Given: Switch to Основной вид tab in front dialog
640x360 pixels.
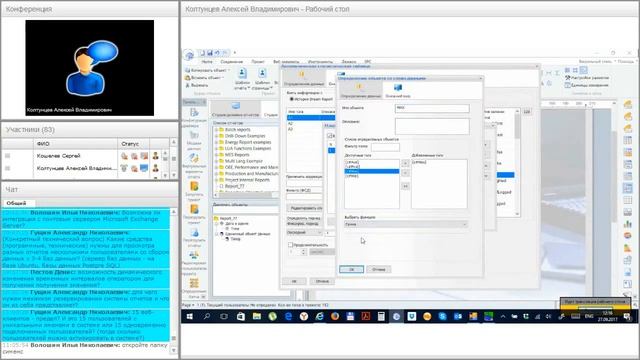Looking at the screenshot, I should click(398, 91).
